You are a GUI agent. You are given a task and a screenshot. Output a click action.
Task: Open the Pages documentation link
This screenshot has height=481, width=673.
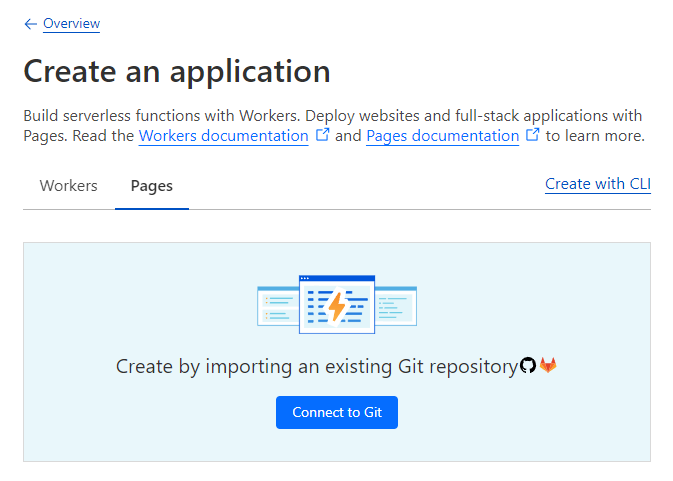click(443, 136)
